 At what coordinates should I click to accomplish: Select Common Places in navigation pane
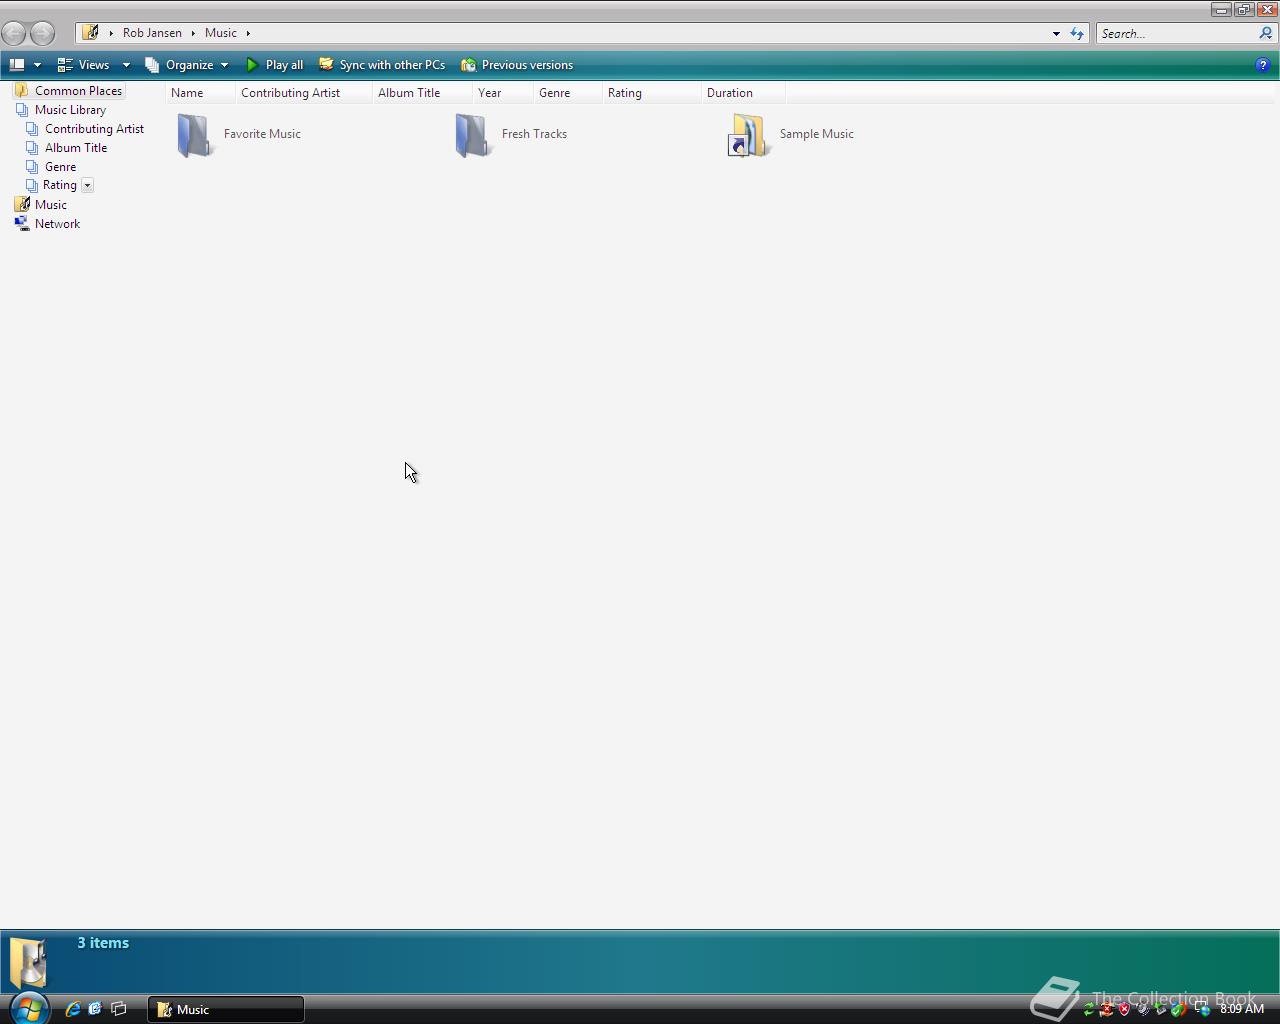click(69, 91)
